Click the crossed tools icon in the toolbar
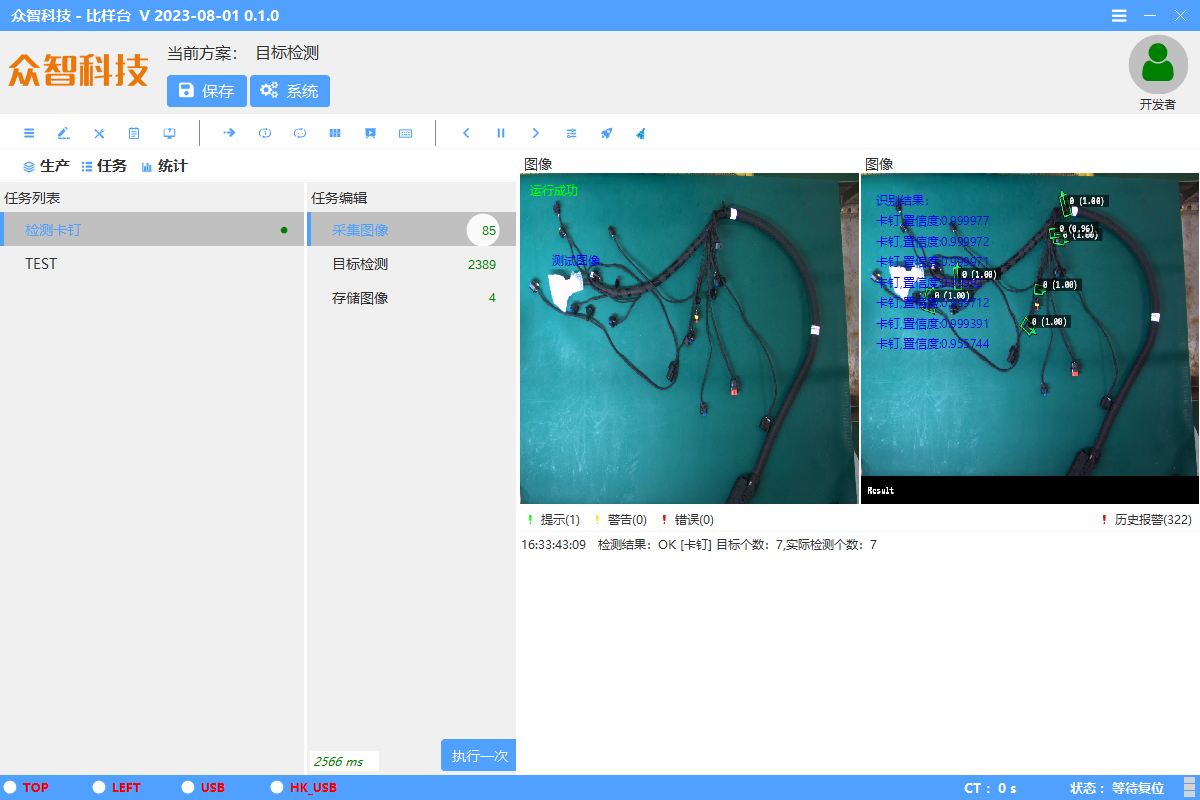The width and height of the screenshot is (1200, 800). 99,133
